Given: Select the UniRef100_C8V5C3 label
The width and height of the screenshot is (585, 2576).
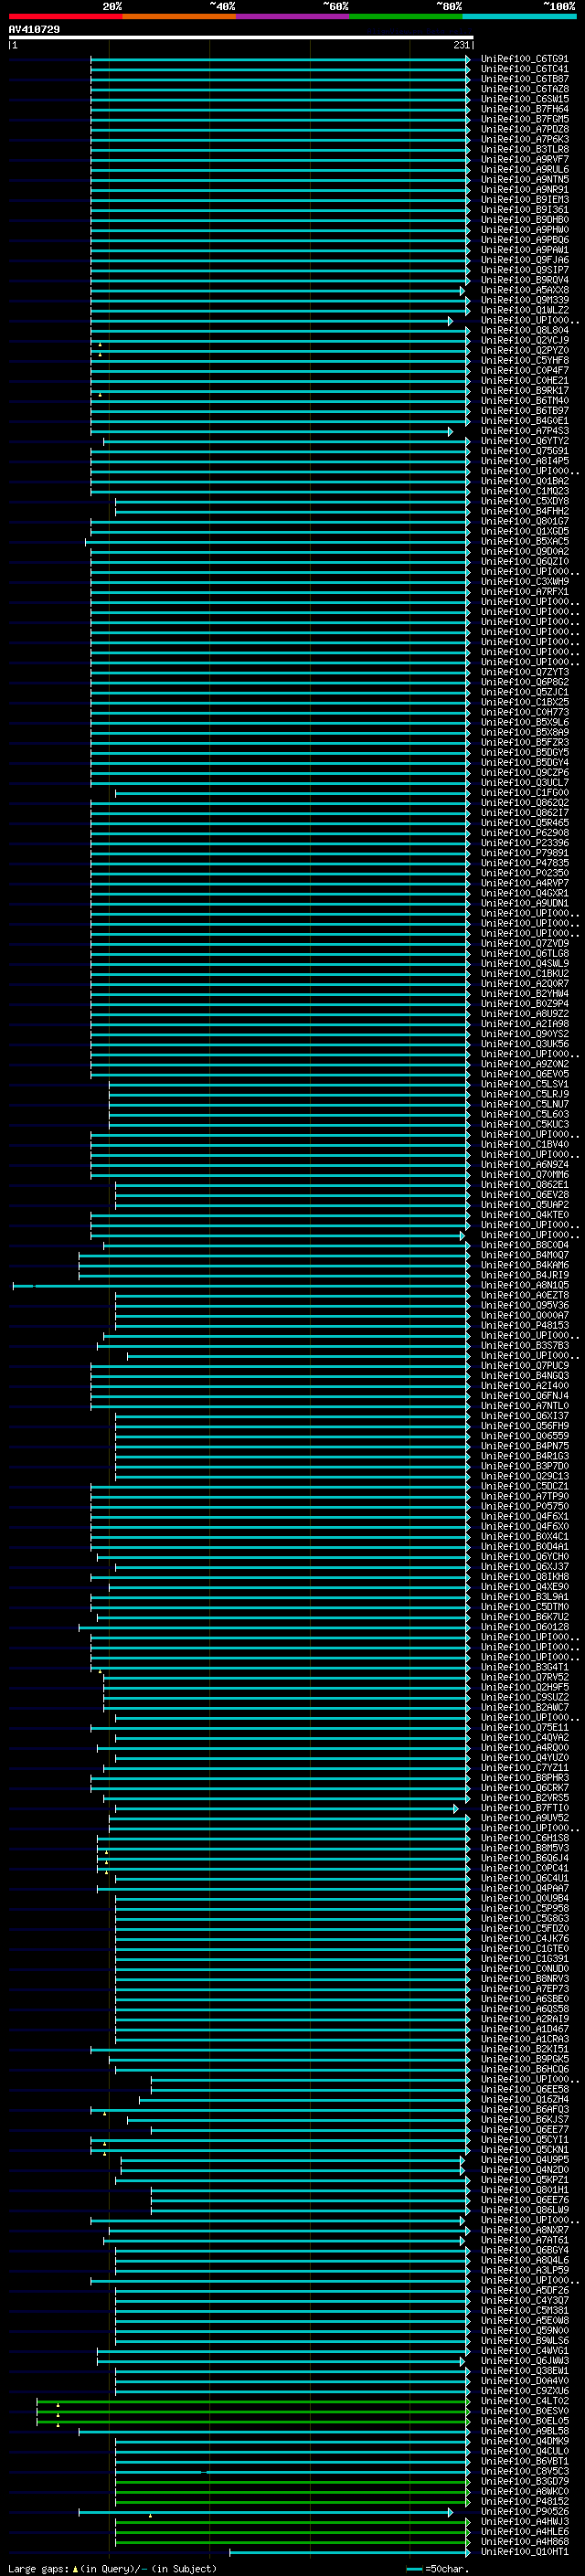Looking at the screenshot, I should (525, 2471).
